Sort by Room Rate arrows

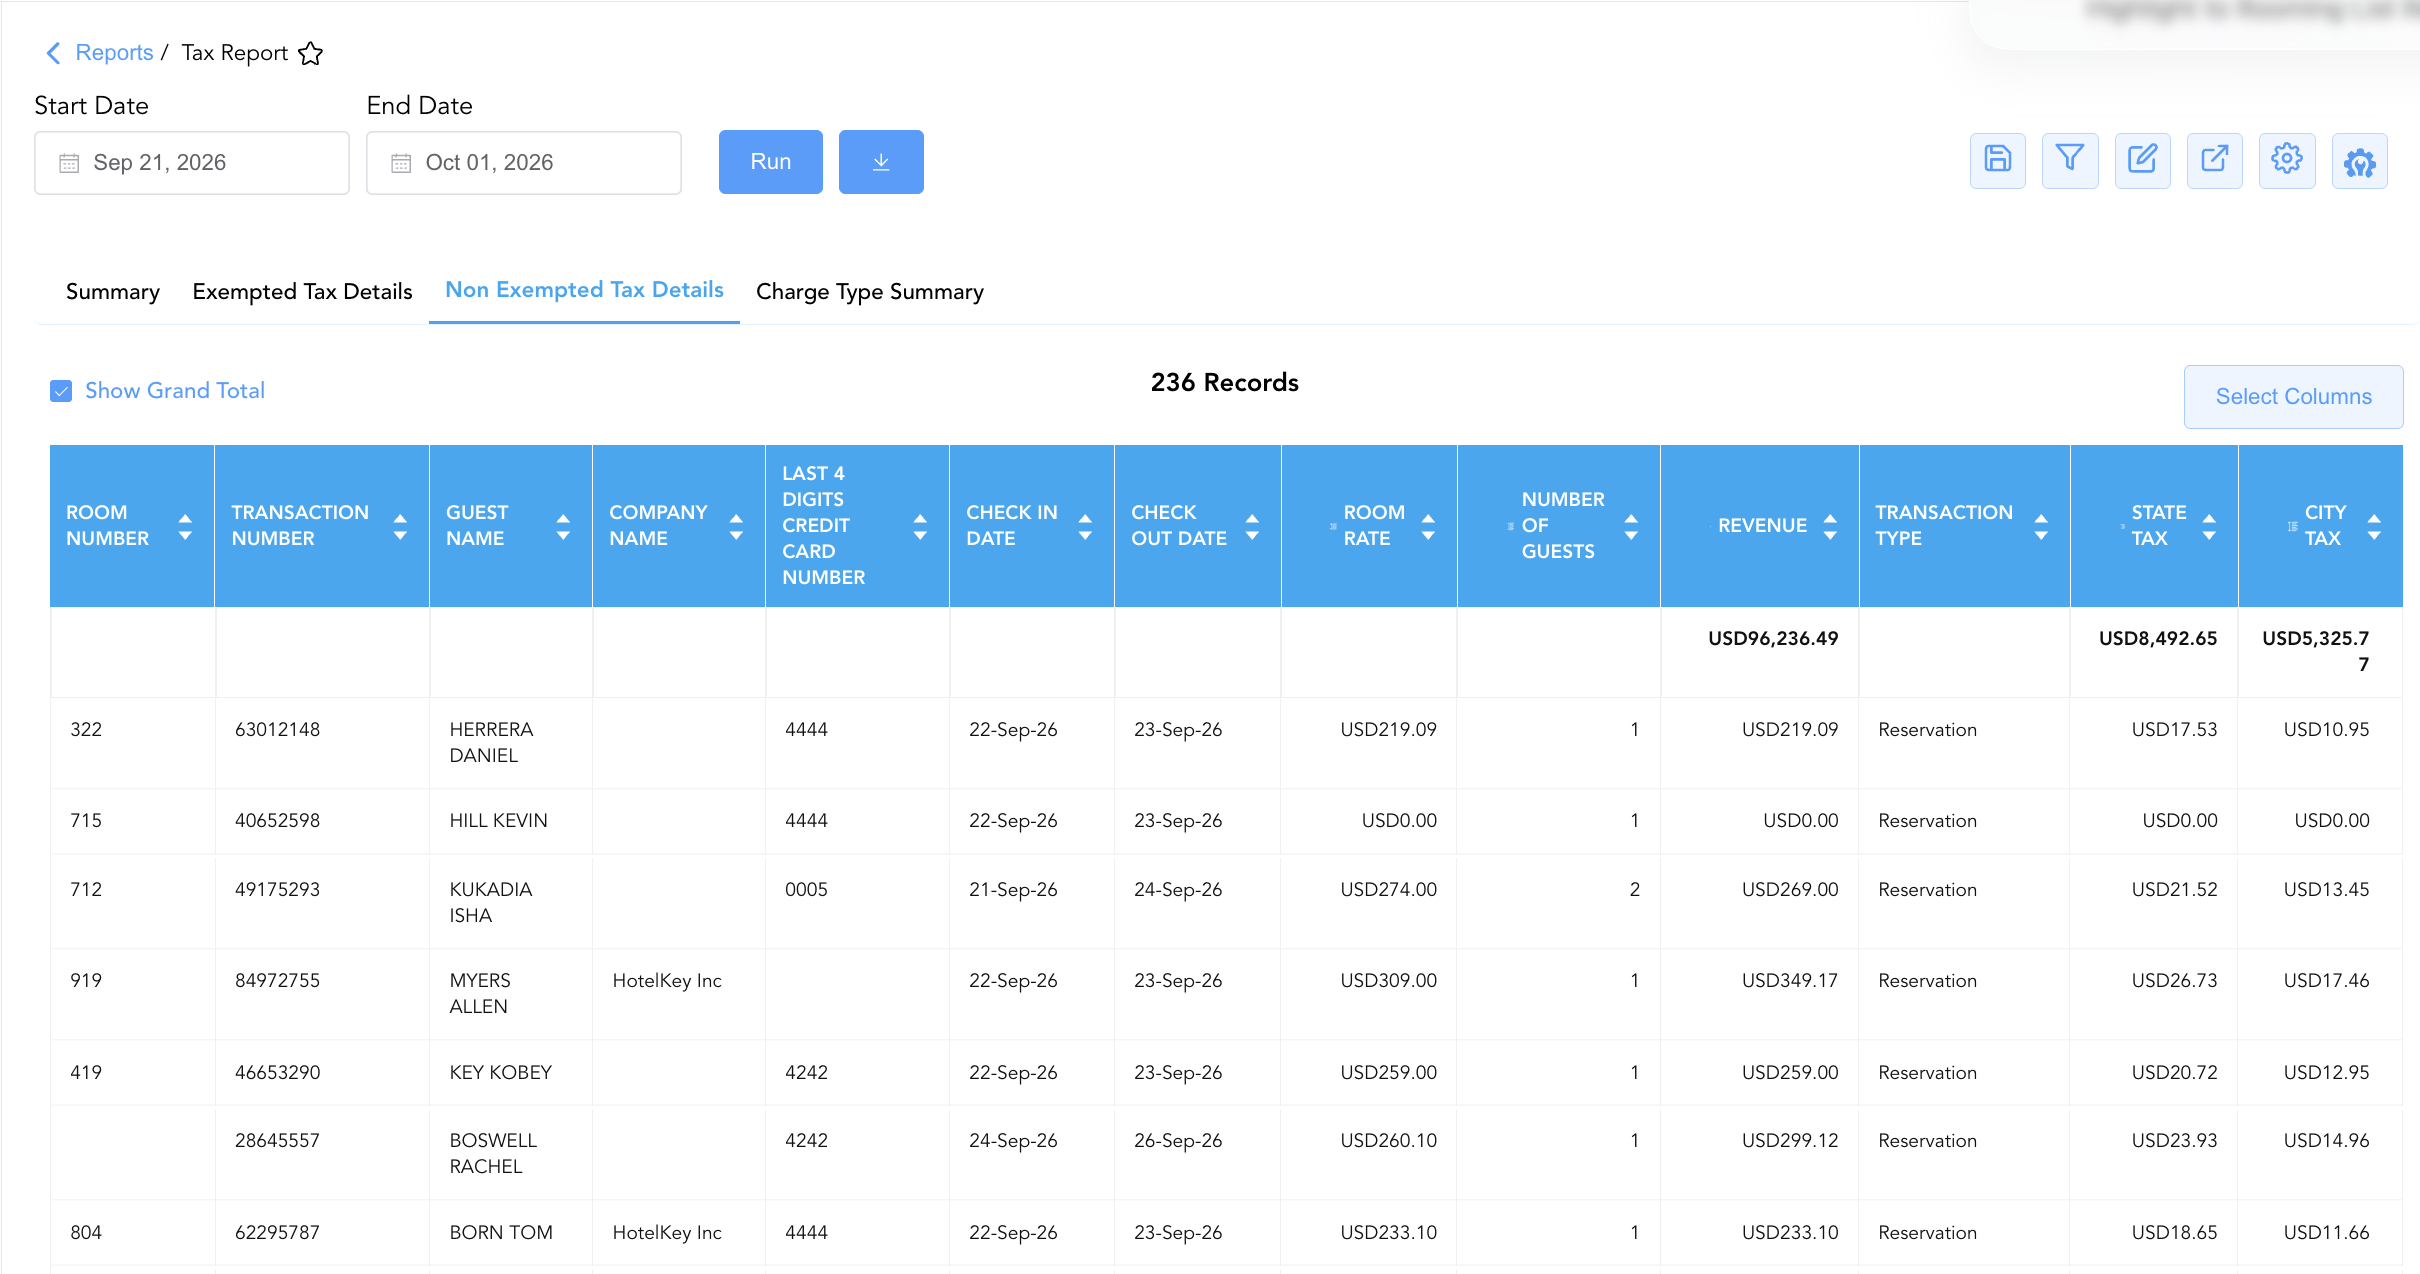(1428, 526)
